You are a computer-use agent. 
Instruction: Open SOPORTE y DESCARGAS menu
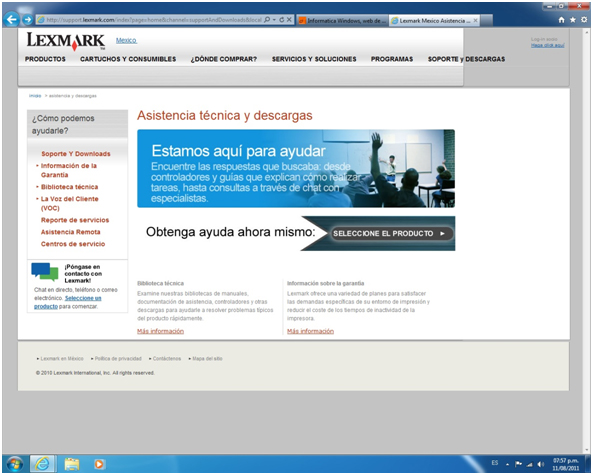pyautogui.click(x=466, y=59)
